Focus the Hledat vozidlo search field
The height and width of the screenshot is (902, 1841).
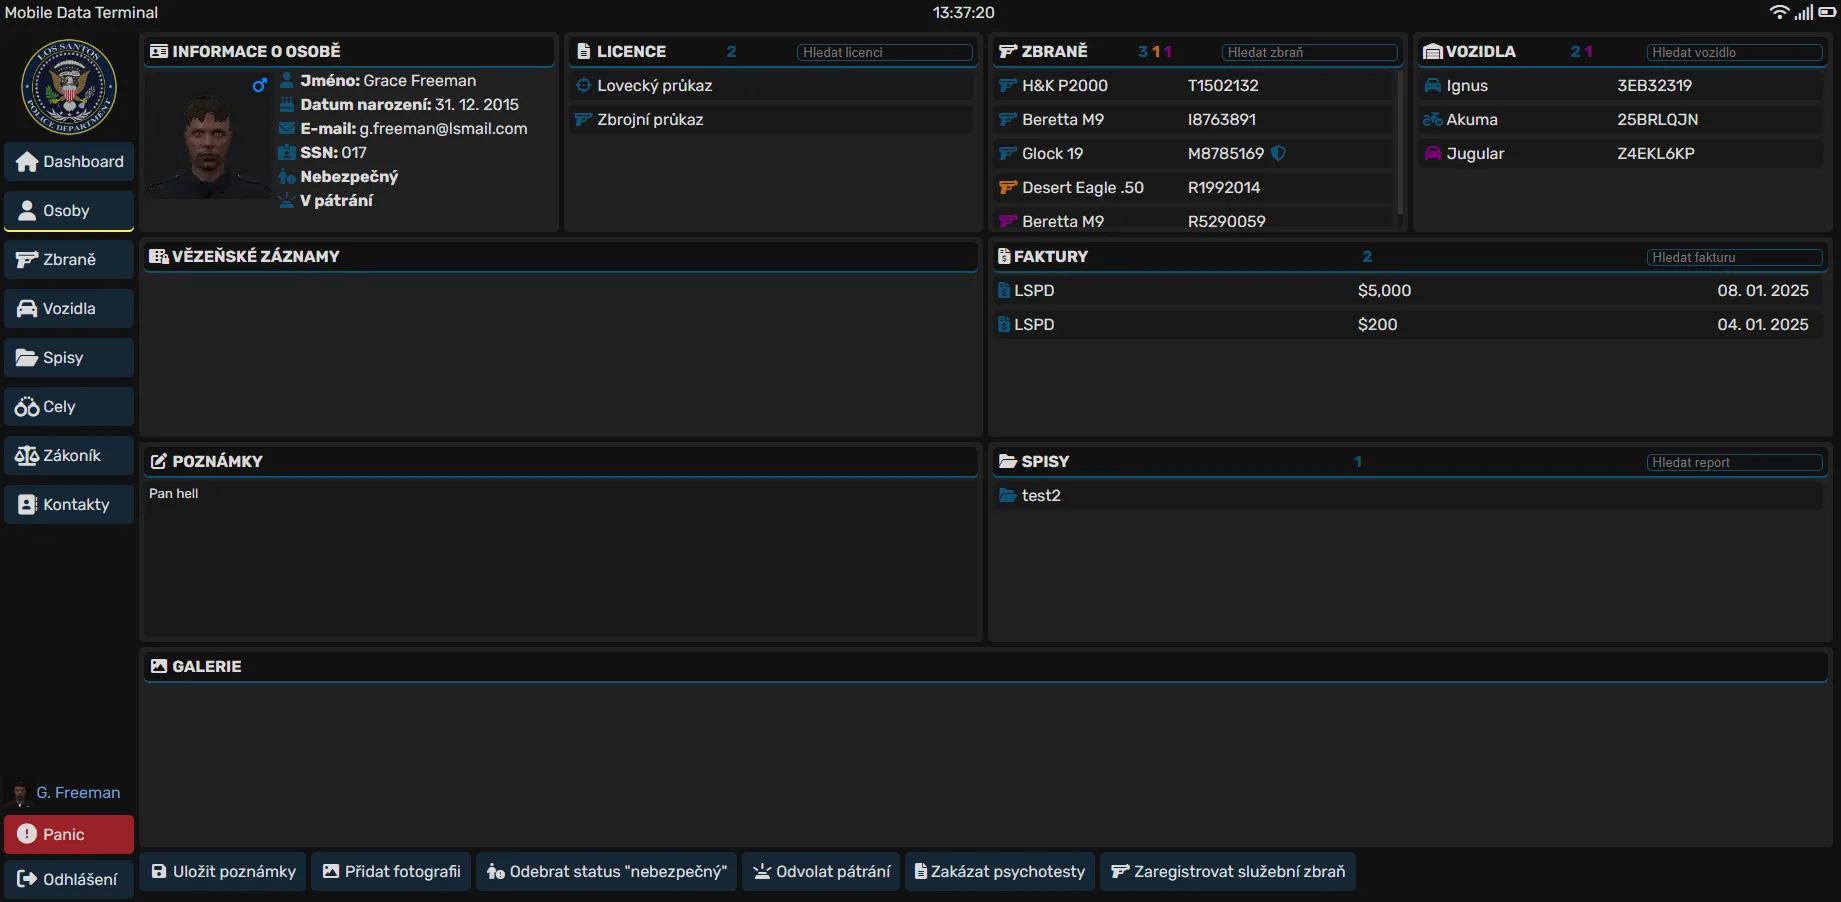click(x=1734, y=52)
